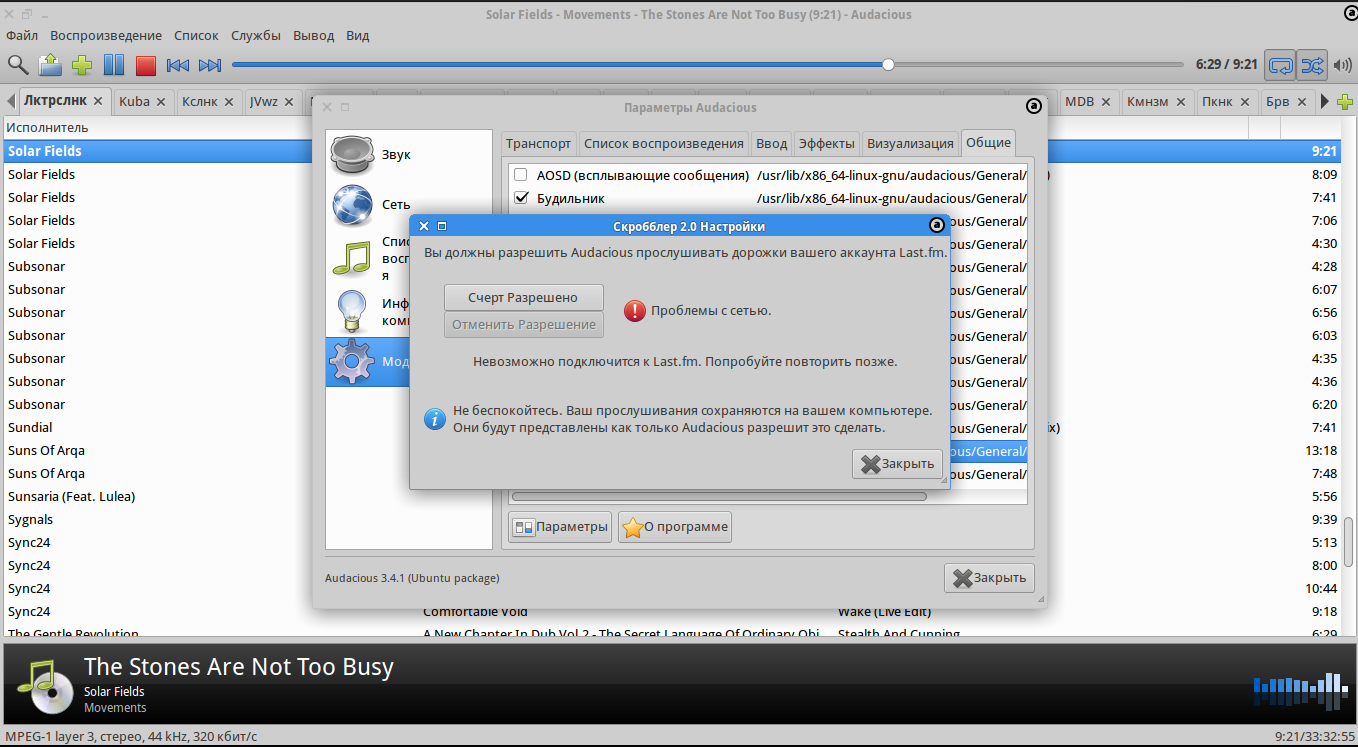This screenshot has height=747, width=1358.
Task: Open the Вид menu
Action: coord(358,35)
